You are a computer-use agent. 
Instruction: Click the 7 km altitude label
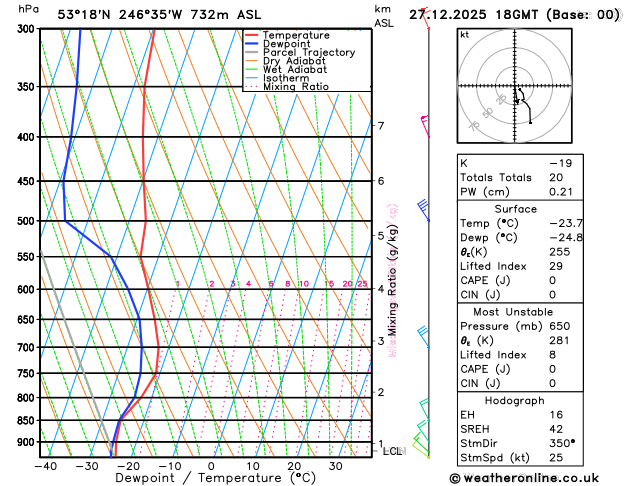tap(381, 126)
